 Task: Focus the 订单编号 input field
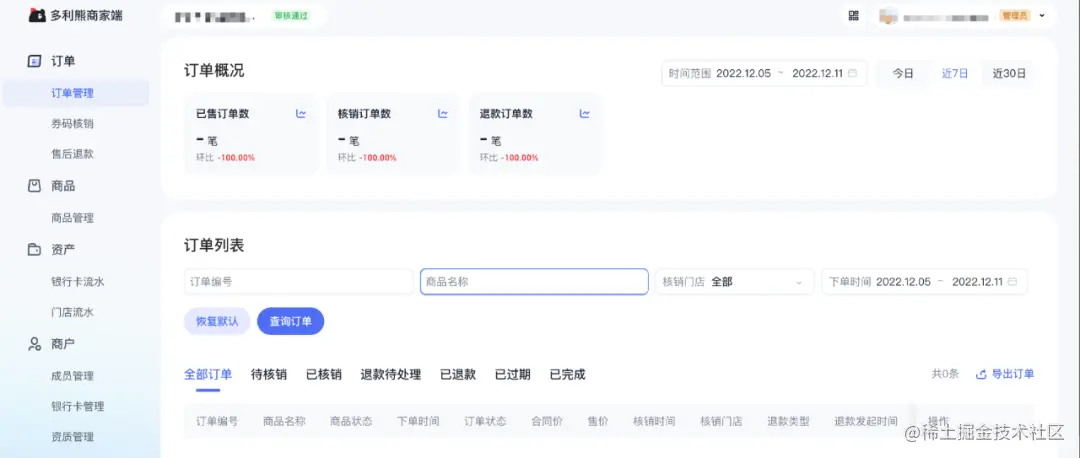299,282
